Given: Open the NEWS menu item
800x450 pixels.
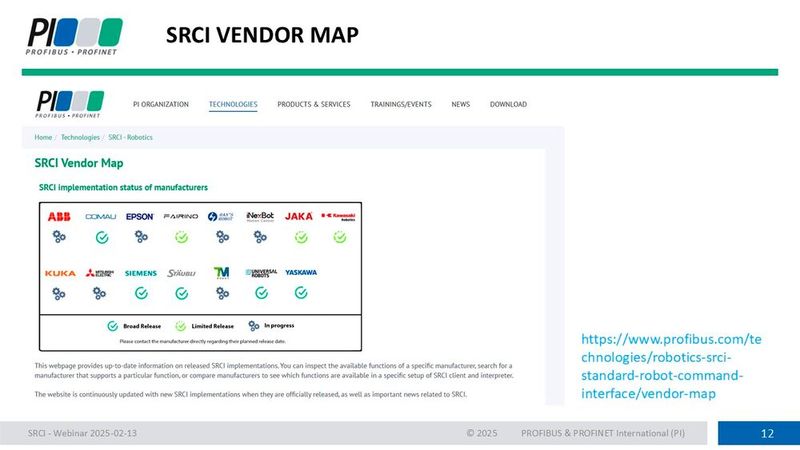Looking at the screenshot, I should tap(461, 104).
